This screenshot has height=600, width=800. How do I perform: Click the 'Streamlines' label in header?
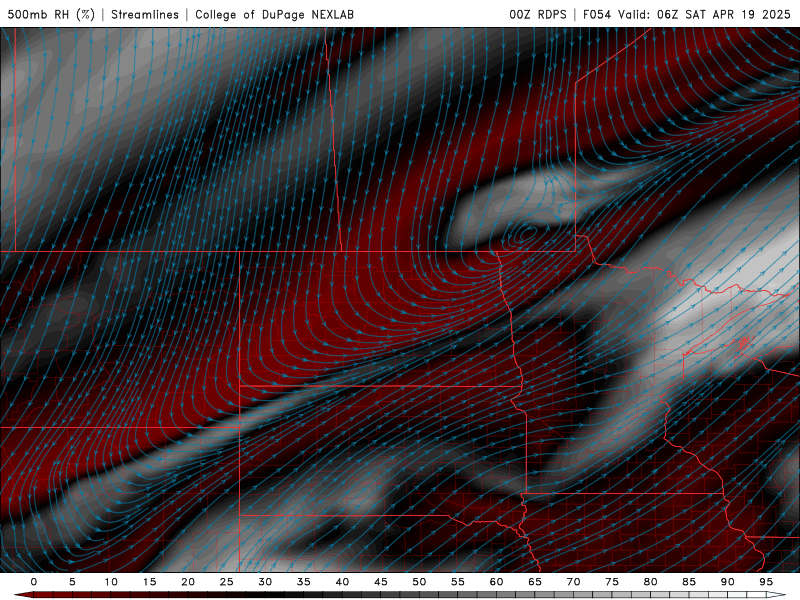pyautogui.click(x=145, y=14)
